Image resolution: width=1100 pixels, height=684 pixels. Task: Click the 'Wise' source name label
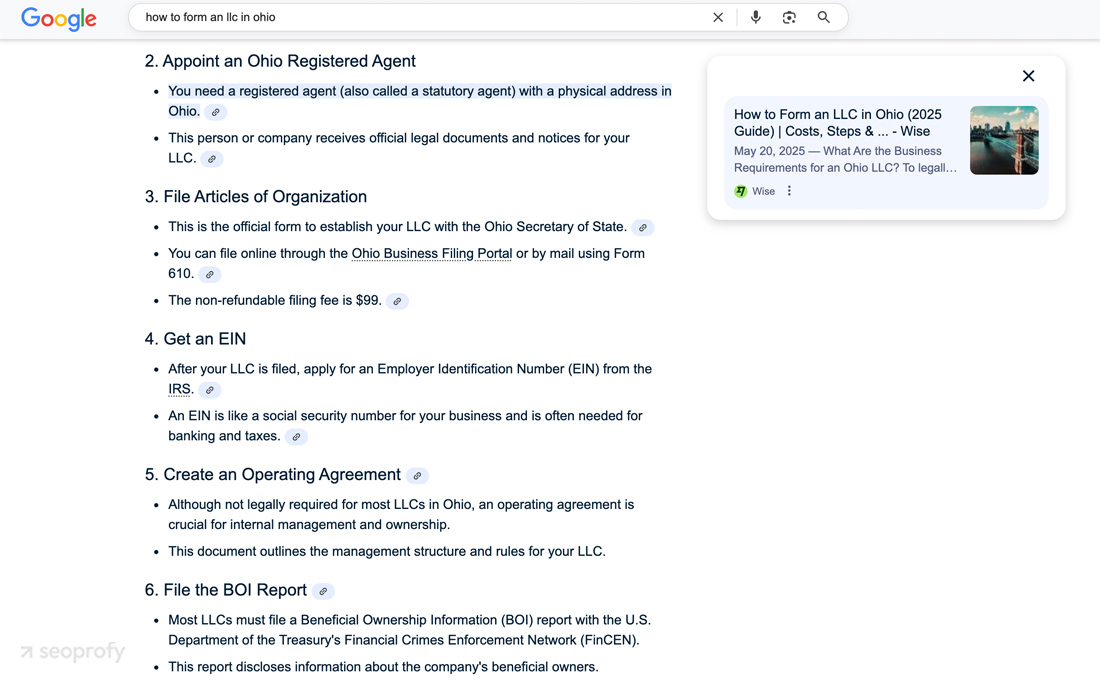[763, 191]
